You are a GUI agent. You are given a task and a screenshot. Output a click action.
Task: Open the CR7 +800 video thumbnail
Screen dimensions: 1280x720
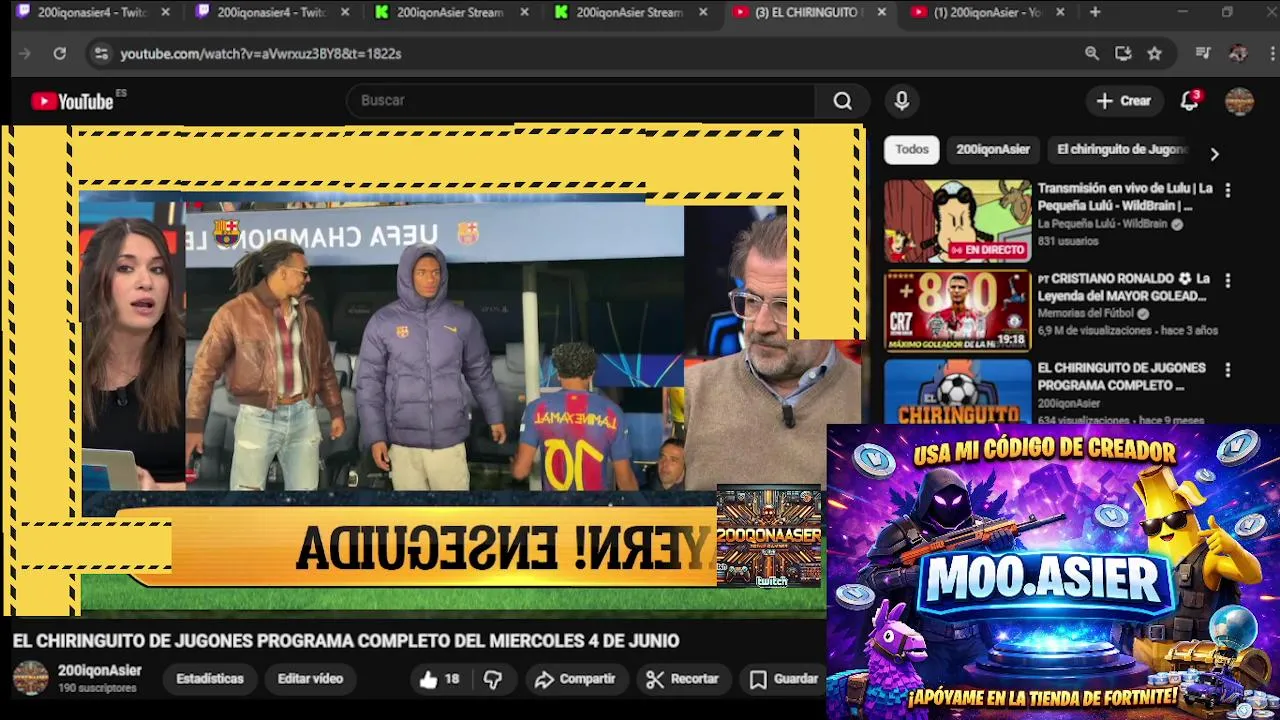click(x=957, y=311)
